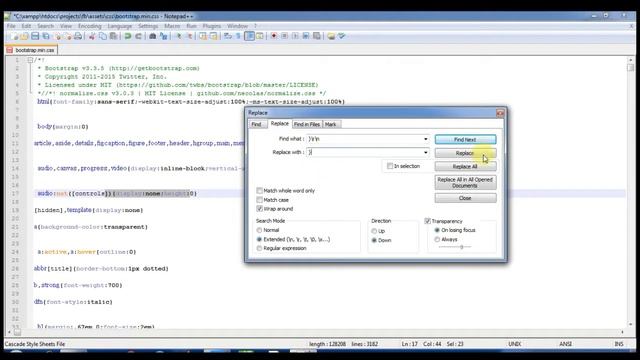Click the Stop Recording macro icon
Viewport: 640px width, 360px height.
(284, 36)
